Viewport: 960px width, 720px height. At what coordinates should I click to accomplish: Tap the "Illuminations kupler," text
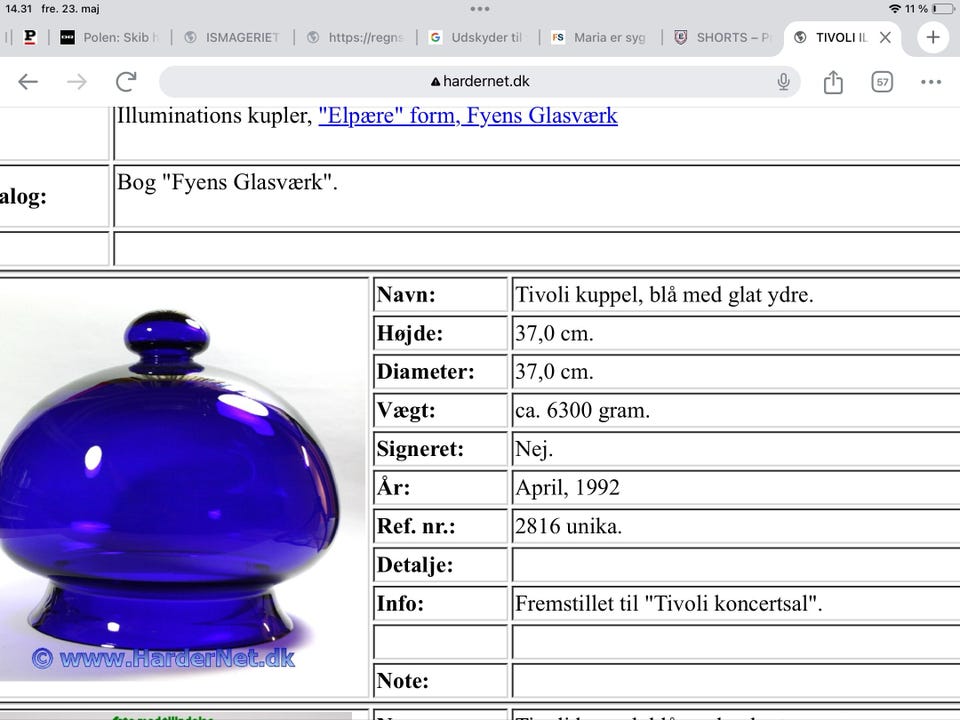(215, 116)
